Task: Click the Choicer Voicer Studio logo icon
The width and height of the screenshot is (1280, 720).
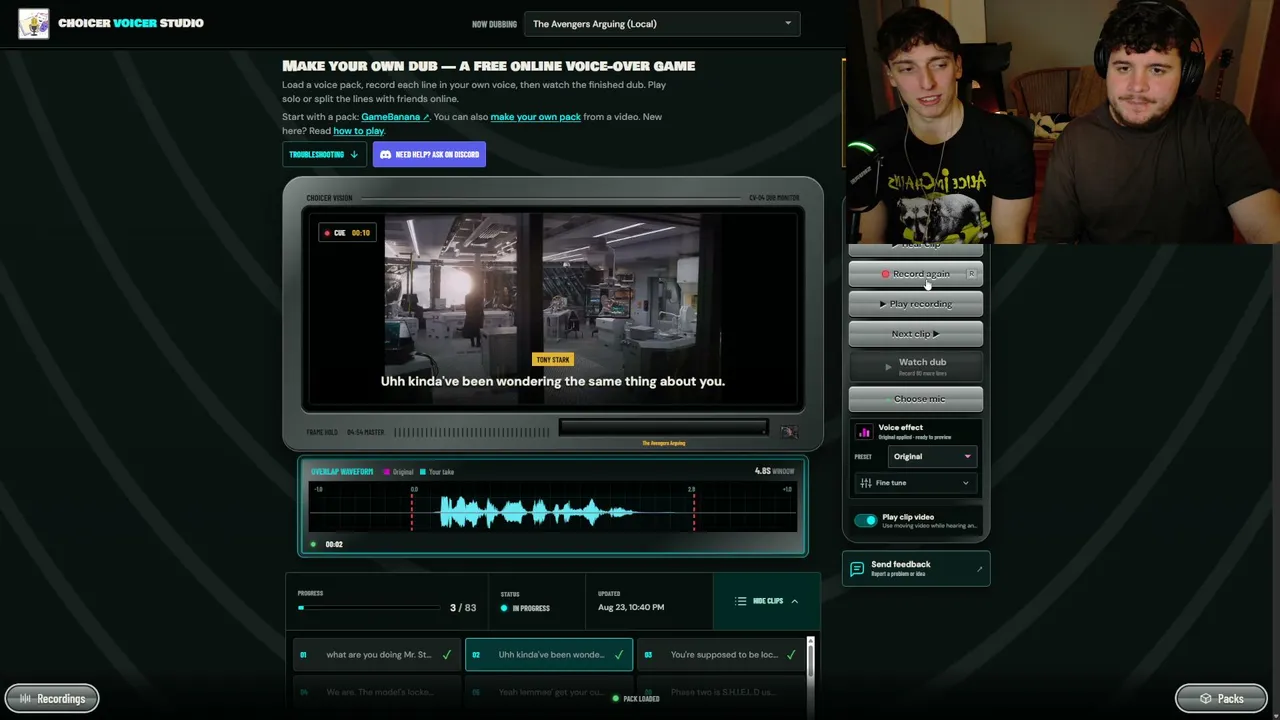Action: [x=33, y=23]
